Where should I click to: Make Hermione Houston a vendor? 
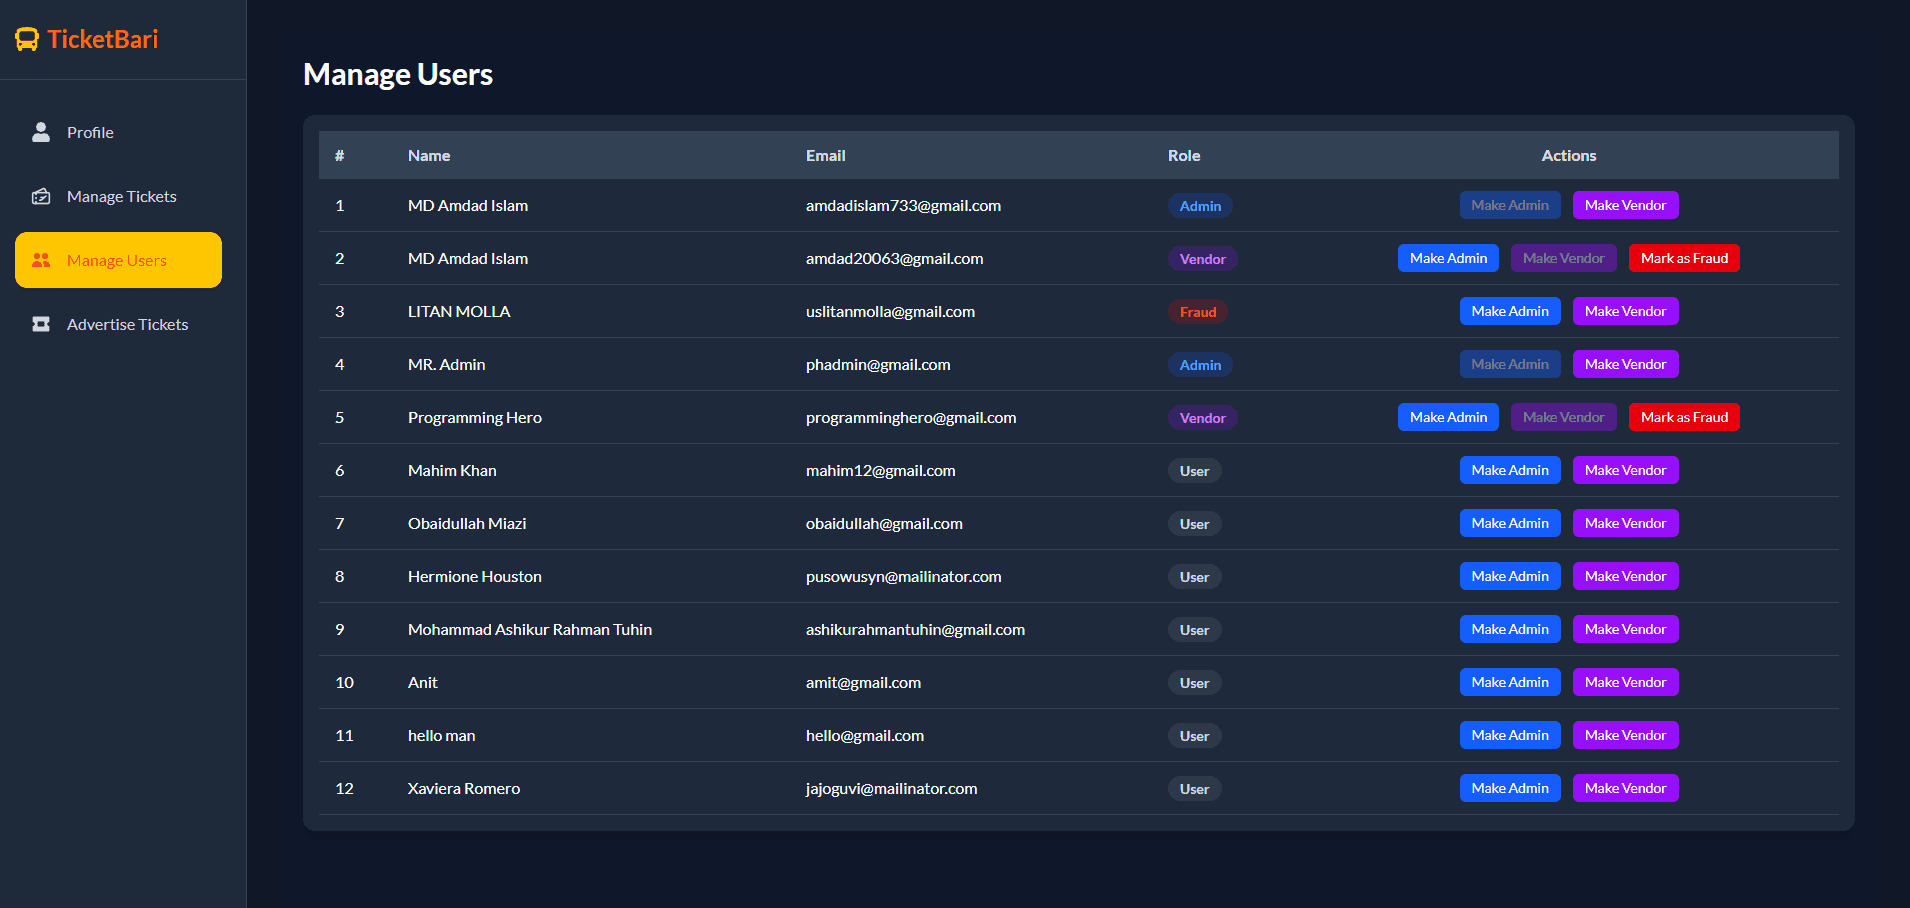(x=1625, y=576)
